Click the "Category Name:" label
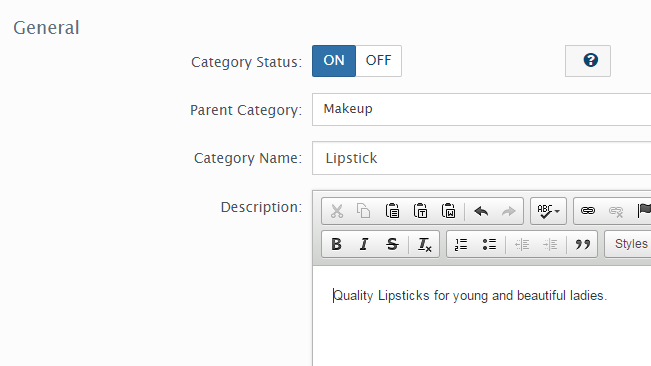651x366 pixels. pos(248,158)
